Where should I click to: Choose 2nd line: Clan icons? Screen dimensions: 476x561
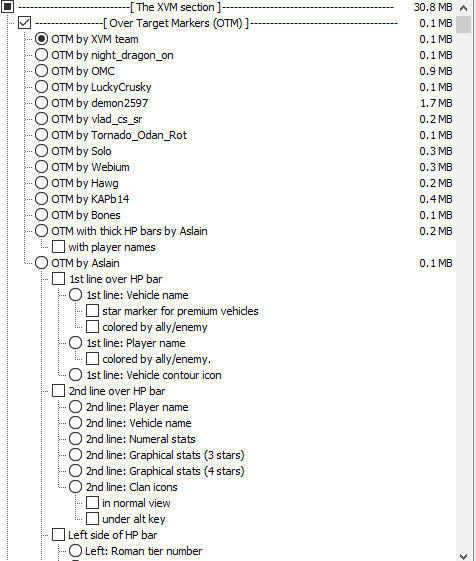point(76,487)
